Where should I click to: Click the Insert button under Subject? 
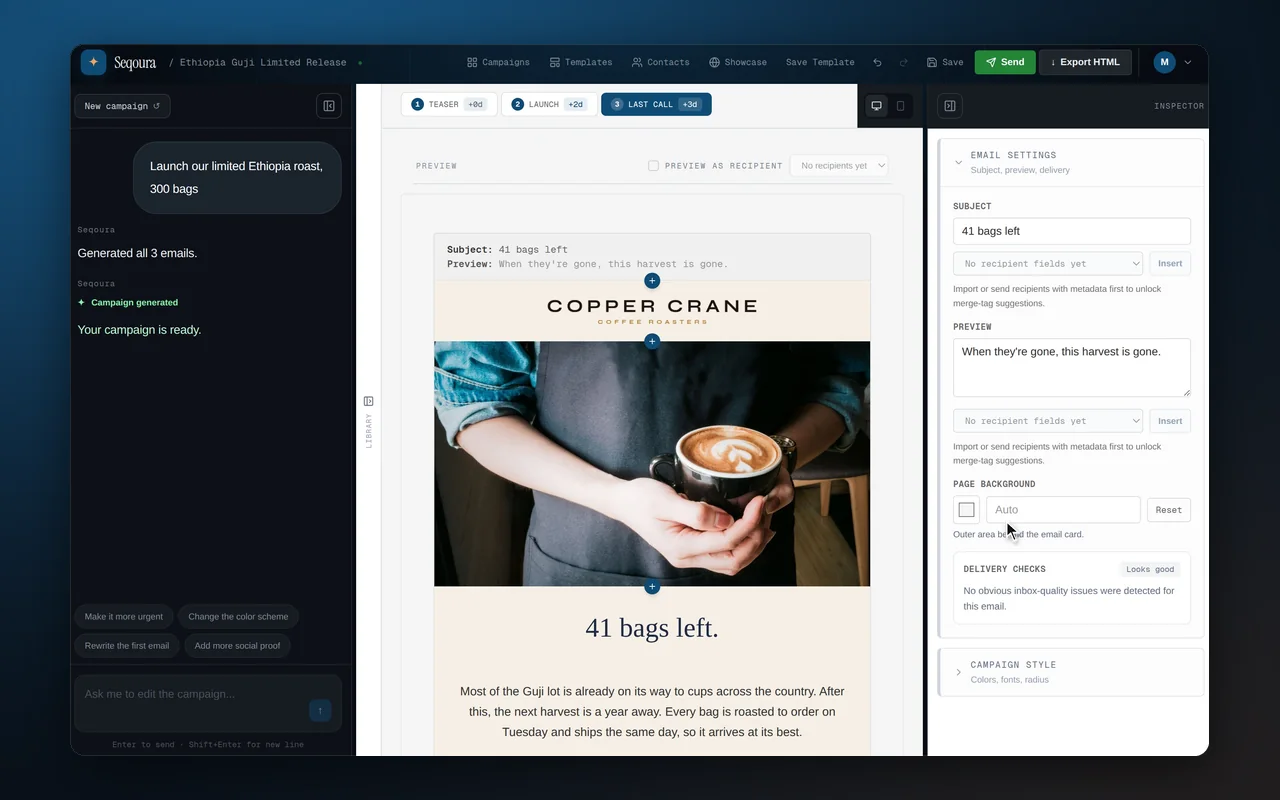1170,264
